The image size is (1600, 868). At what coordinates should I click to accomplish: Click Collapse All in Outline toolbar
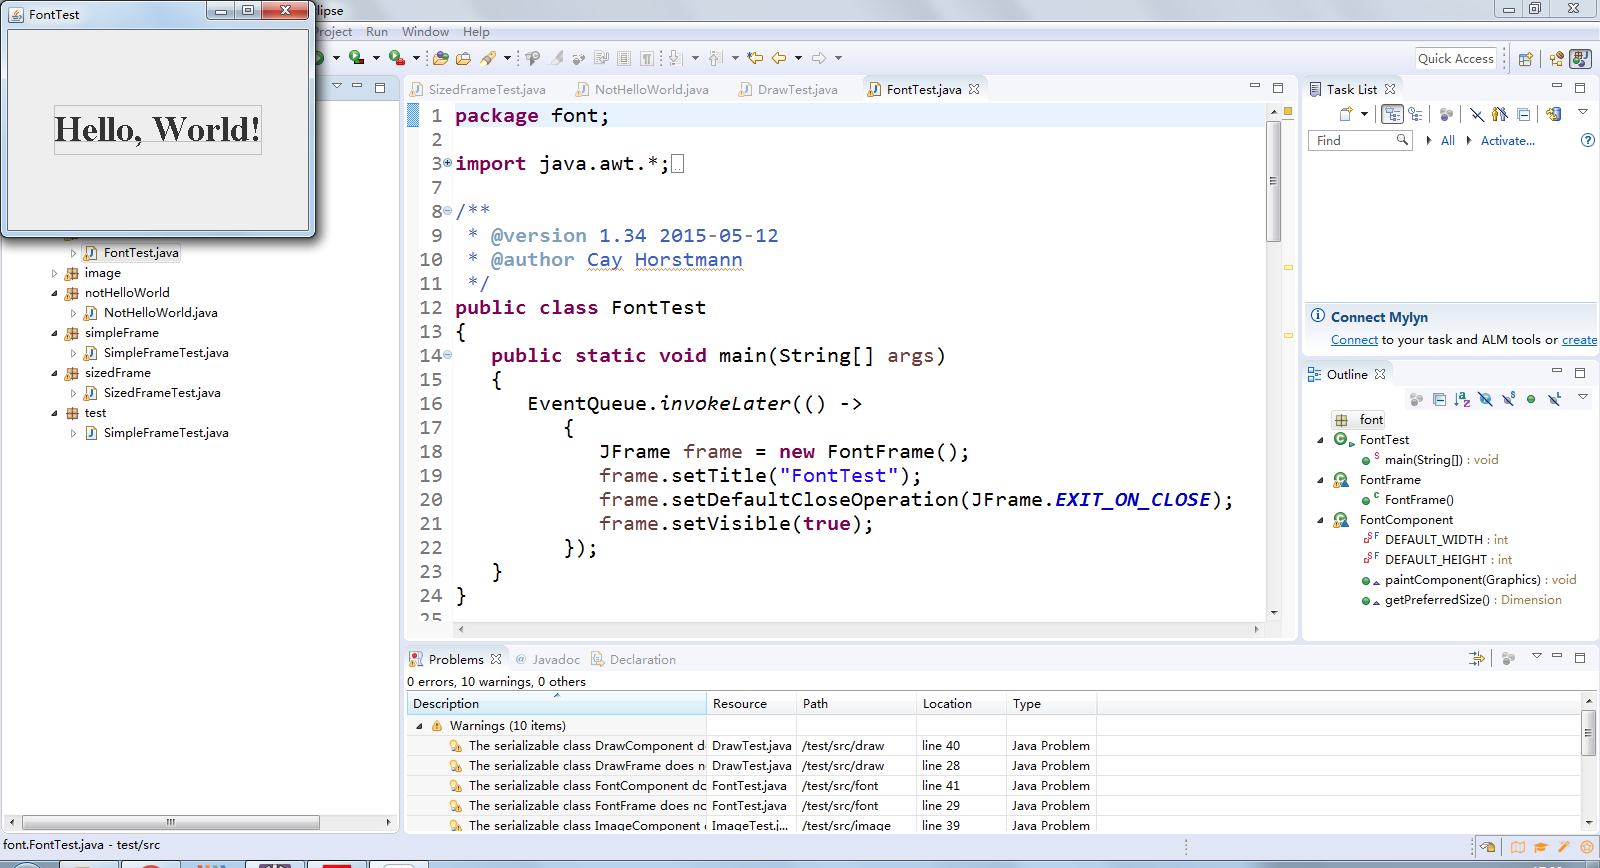1439,399
